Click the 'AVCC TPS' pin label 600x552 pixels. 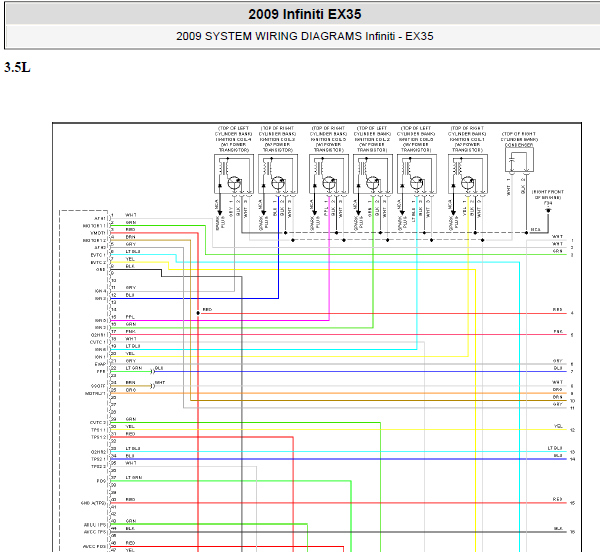pos(95,532)
